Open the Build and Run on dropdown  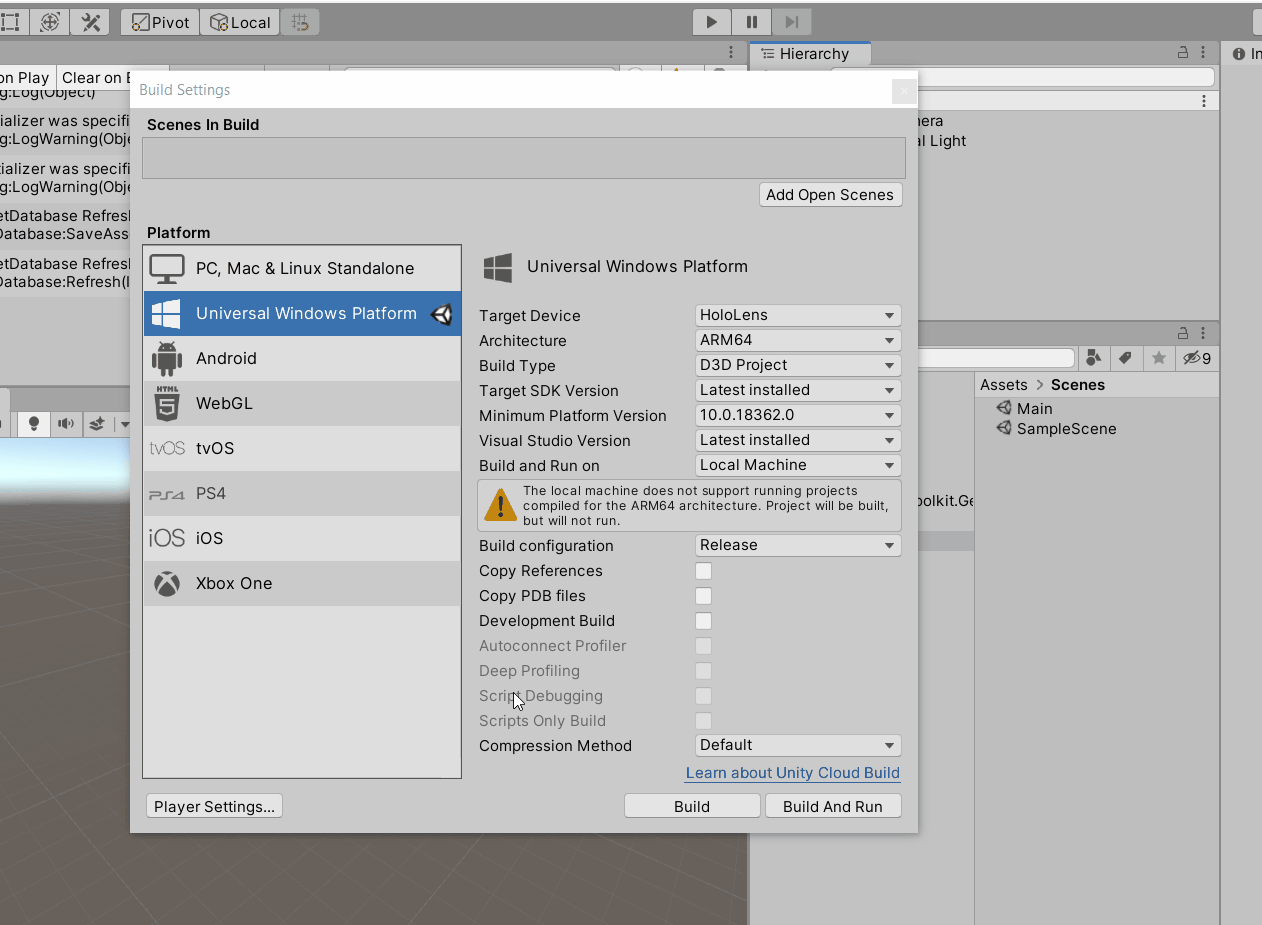pyautogui.click(x=798, y=465)
